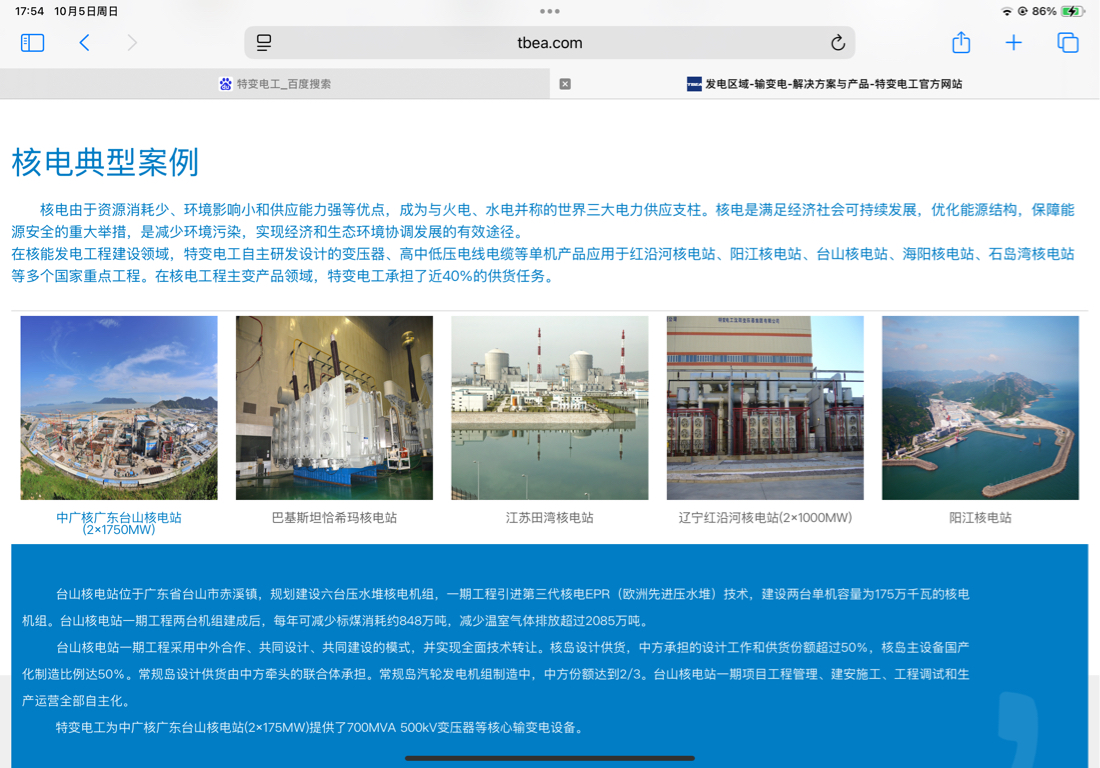The image size is (1100, 768).
Task: Click the paragraph starting 核电由于资源消耗少
Action: (543, 220)
